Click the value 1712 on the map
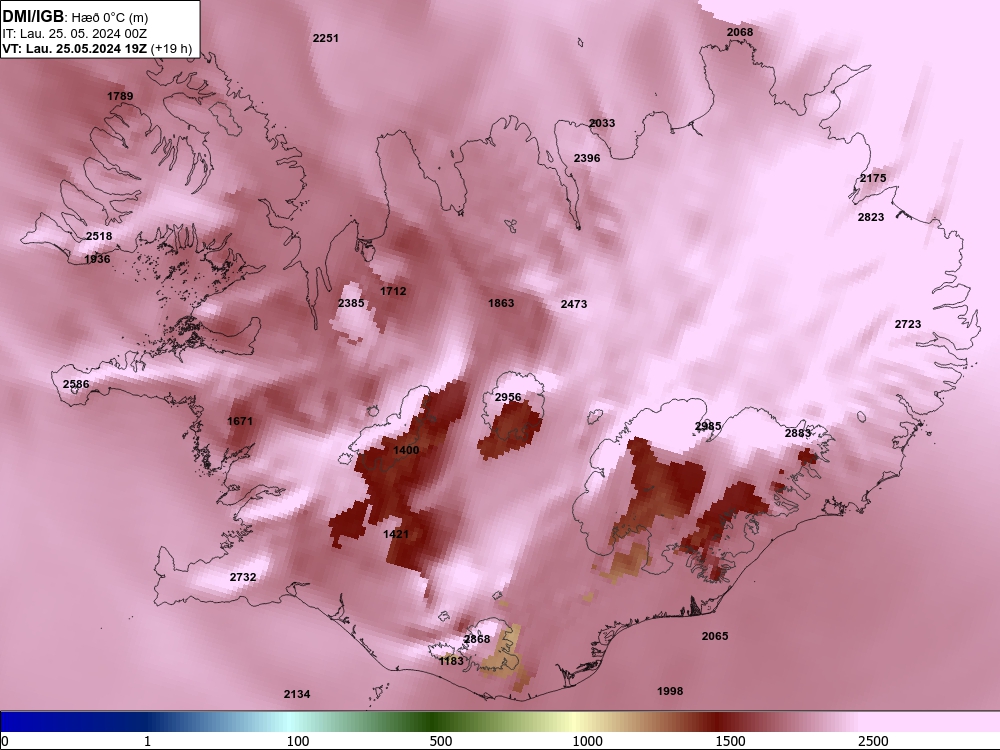Screen dimensions: 1000x750 tap(393, 291)
